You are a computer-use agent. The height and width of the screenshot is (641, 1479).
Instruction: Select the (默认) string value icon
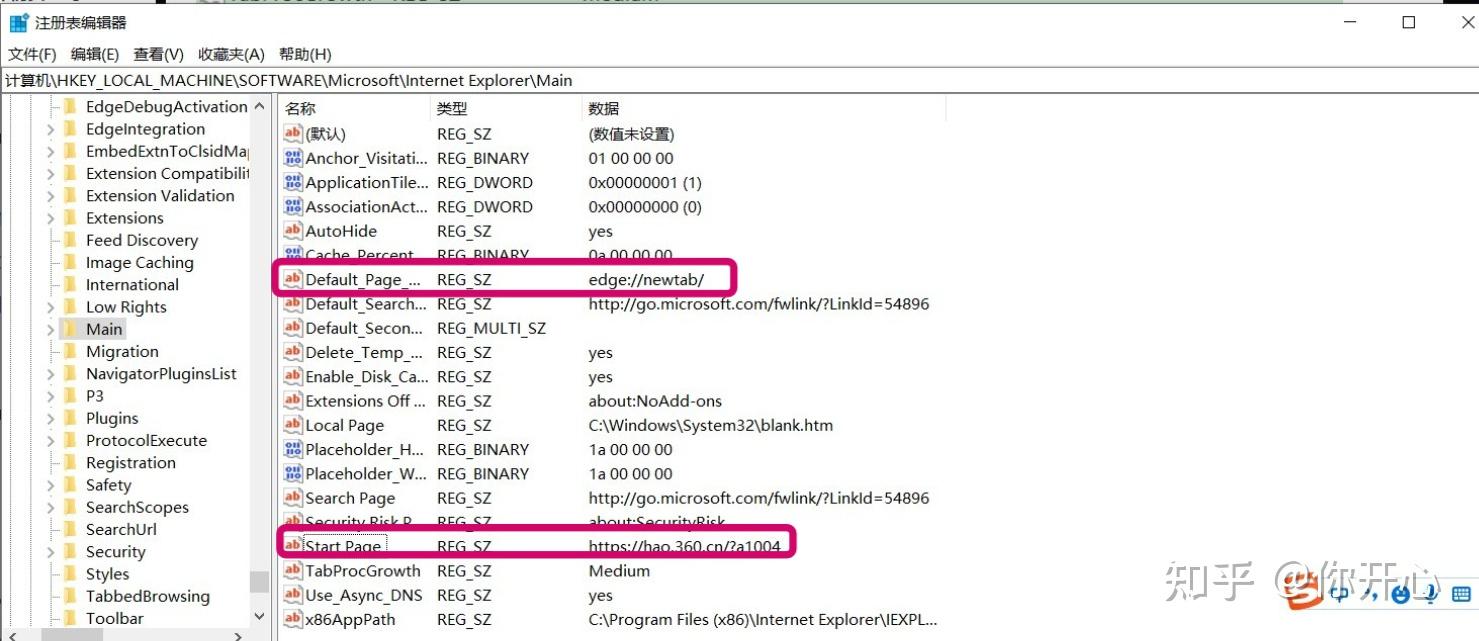tap(293, 134)
